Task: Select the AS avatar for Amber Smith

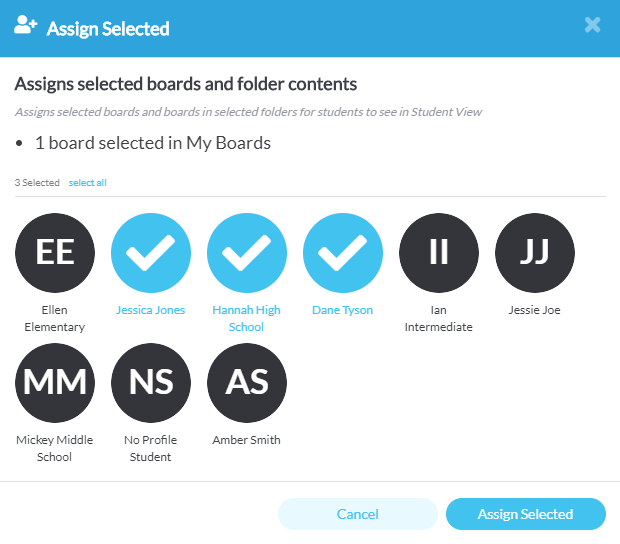Action: coord(247,383)
